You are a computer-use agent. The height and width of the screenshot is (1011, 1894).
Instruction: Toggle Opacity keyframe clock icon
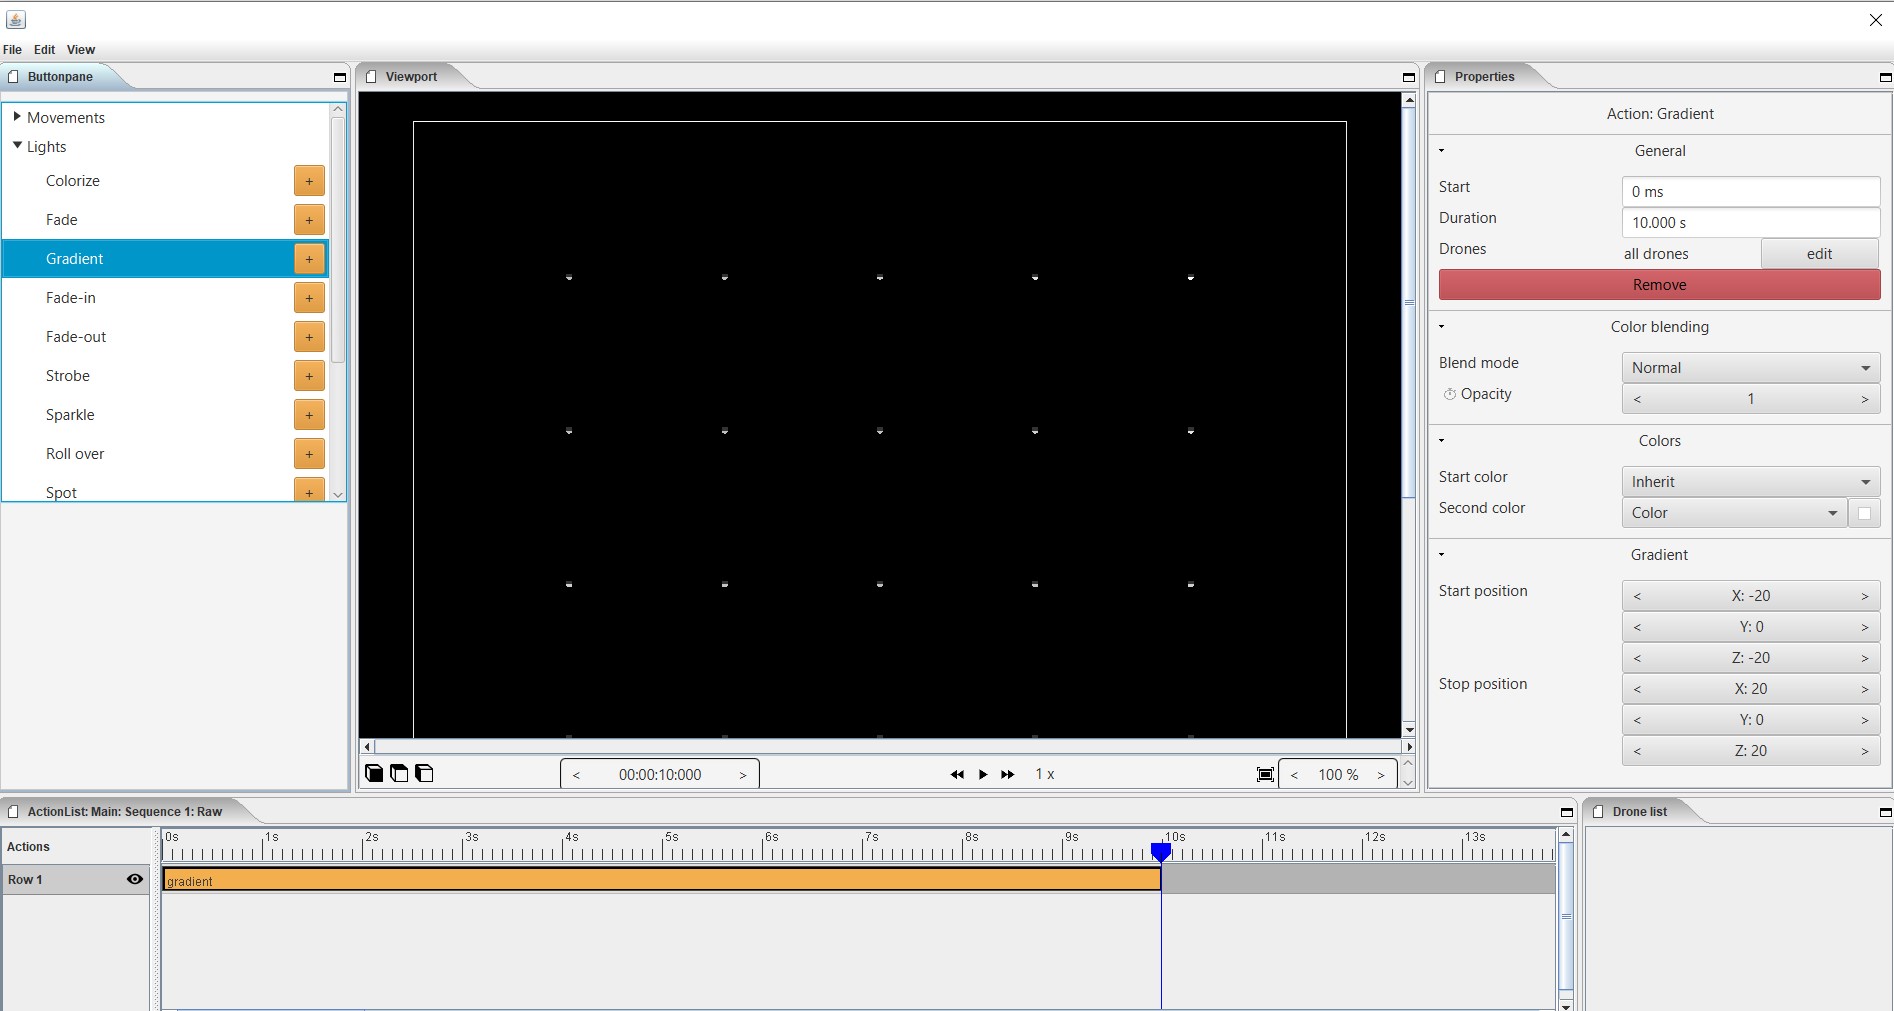(x=1449, y=394)
